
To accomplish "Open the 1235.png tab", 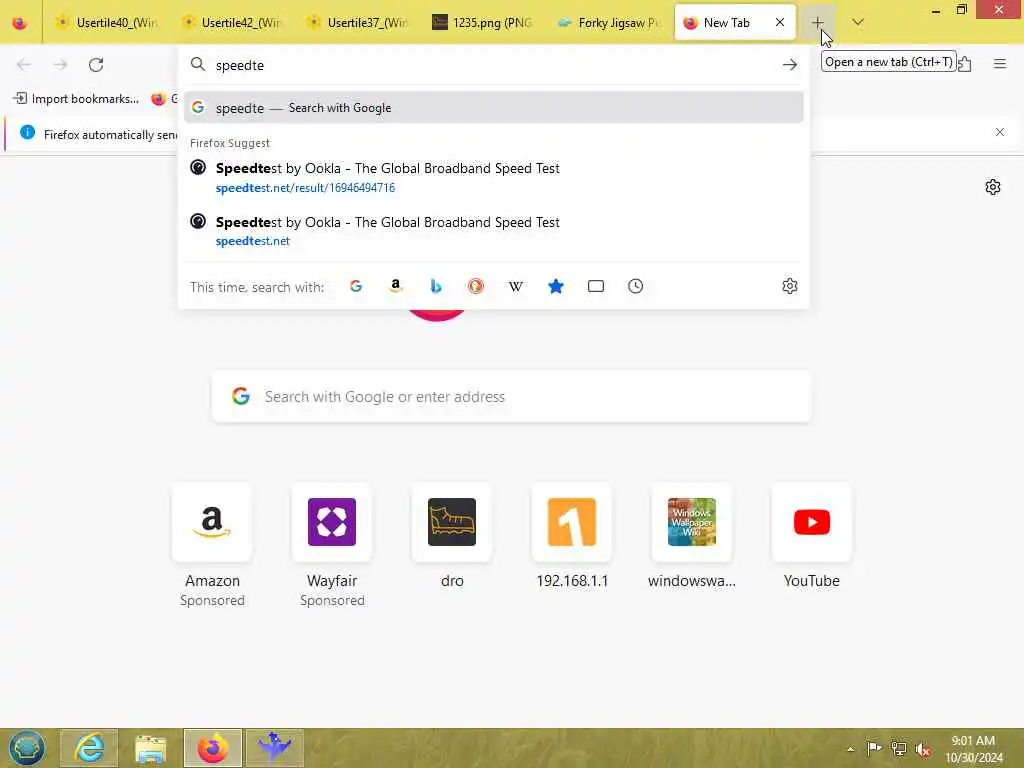I will tap(484, 23).
